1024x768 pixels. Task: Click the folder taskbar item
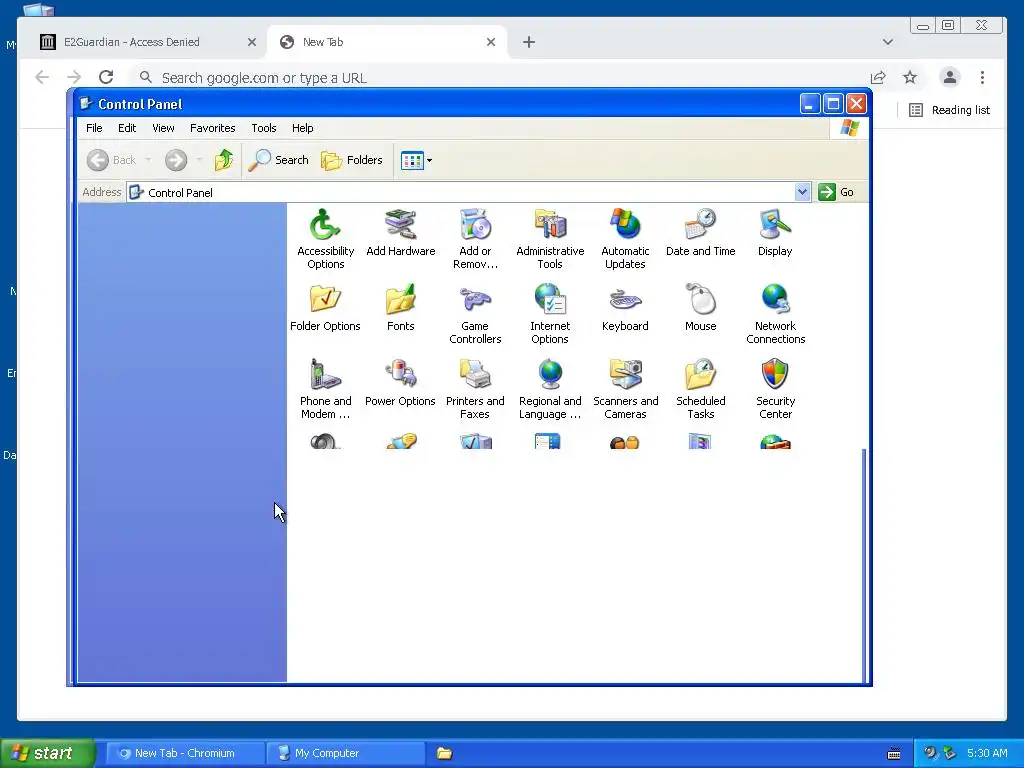coord(445,753)
